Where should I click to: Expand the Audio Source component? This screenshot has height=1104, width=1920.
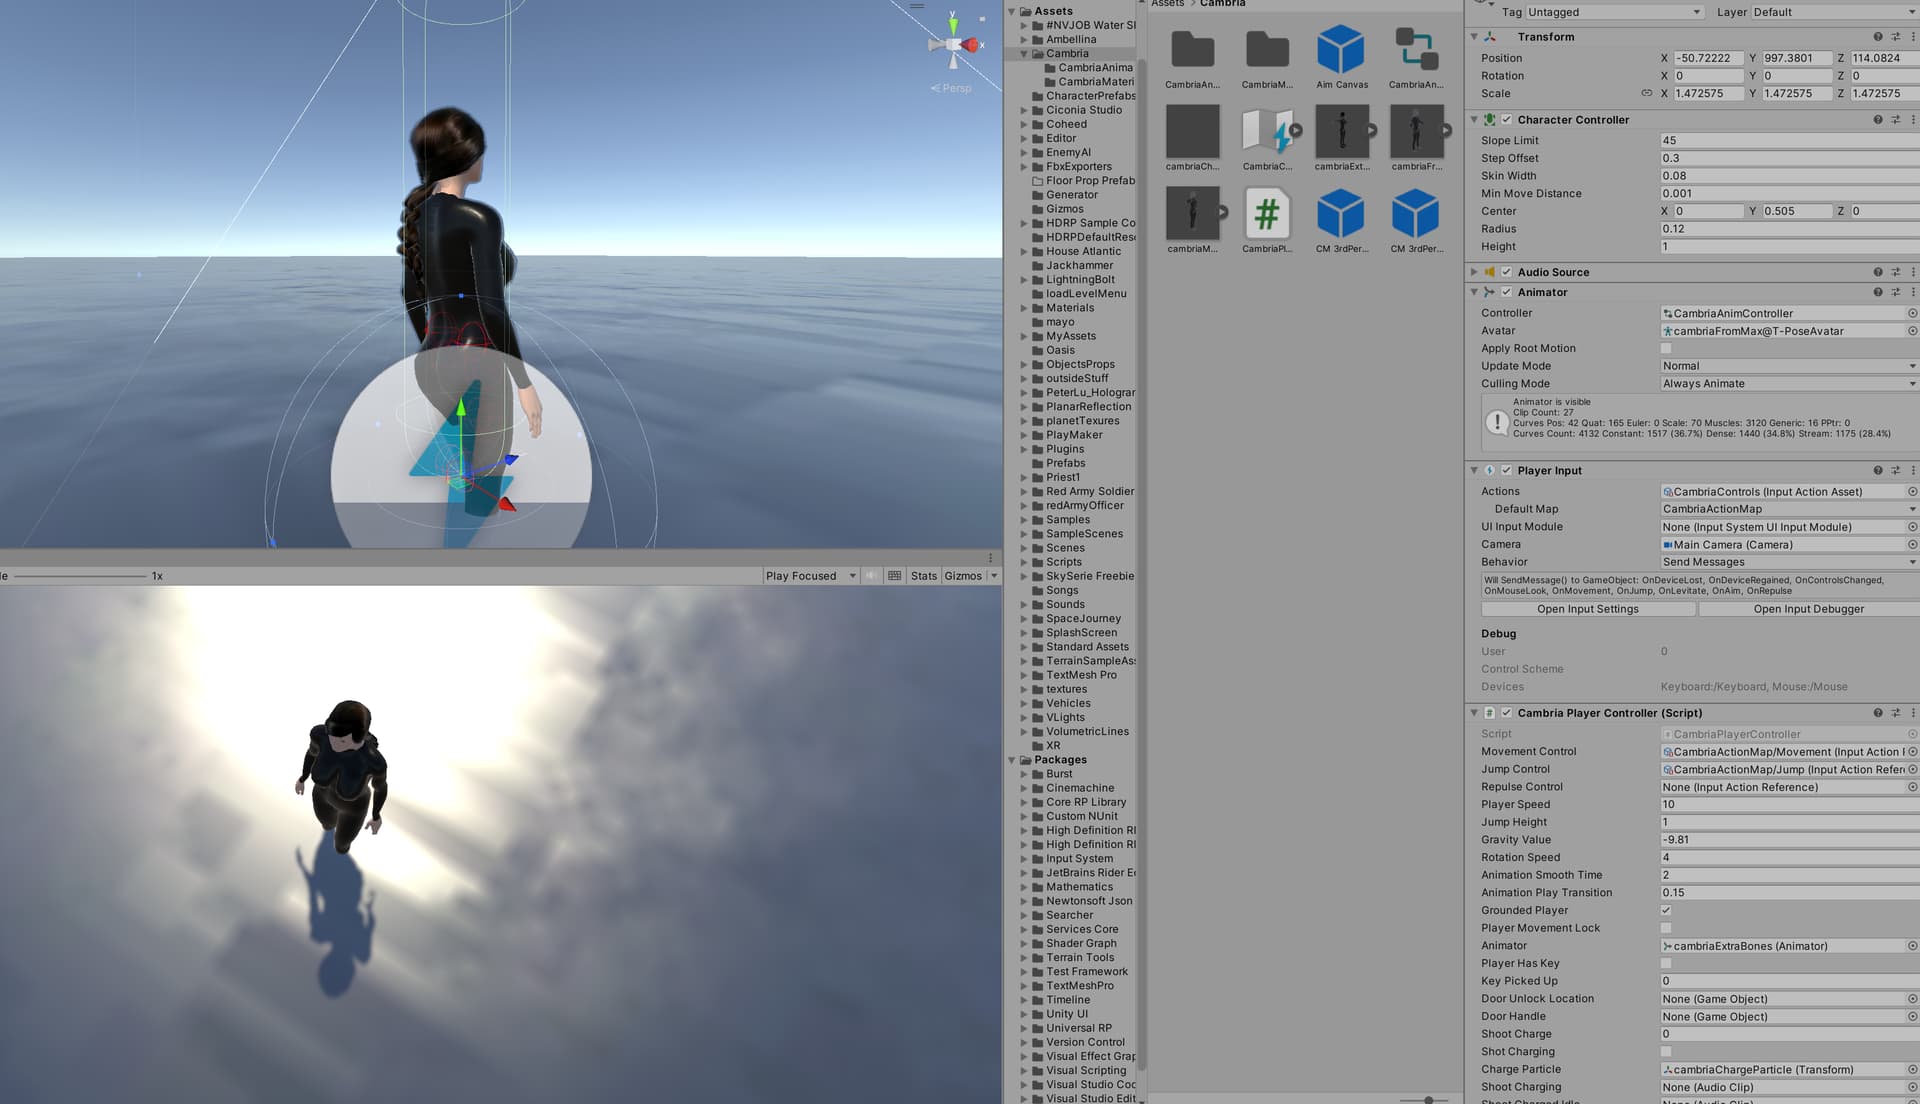(x=1474, y=272)
